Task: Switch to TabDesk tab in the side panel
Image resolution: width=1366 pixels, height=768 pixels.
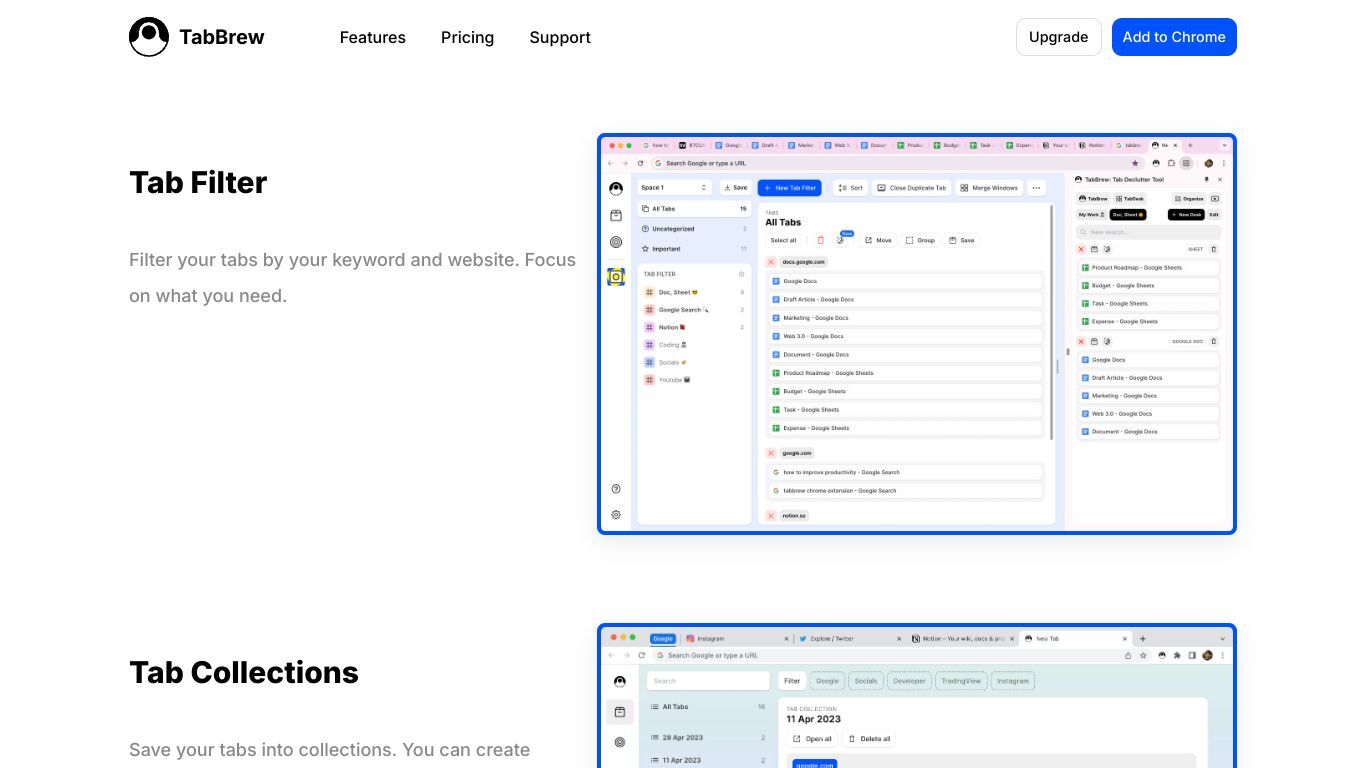Action: point(1130,199)
